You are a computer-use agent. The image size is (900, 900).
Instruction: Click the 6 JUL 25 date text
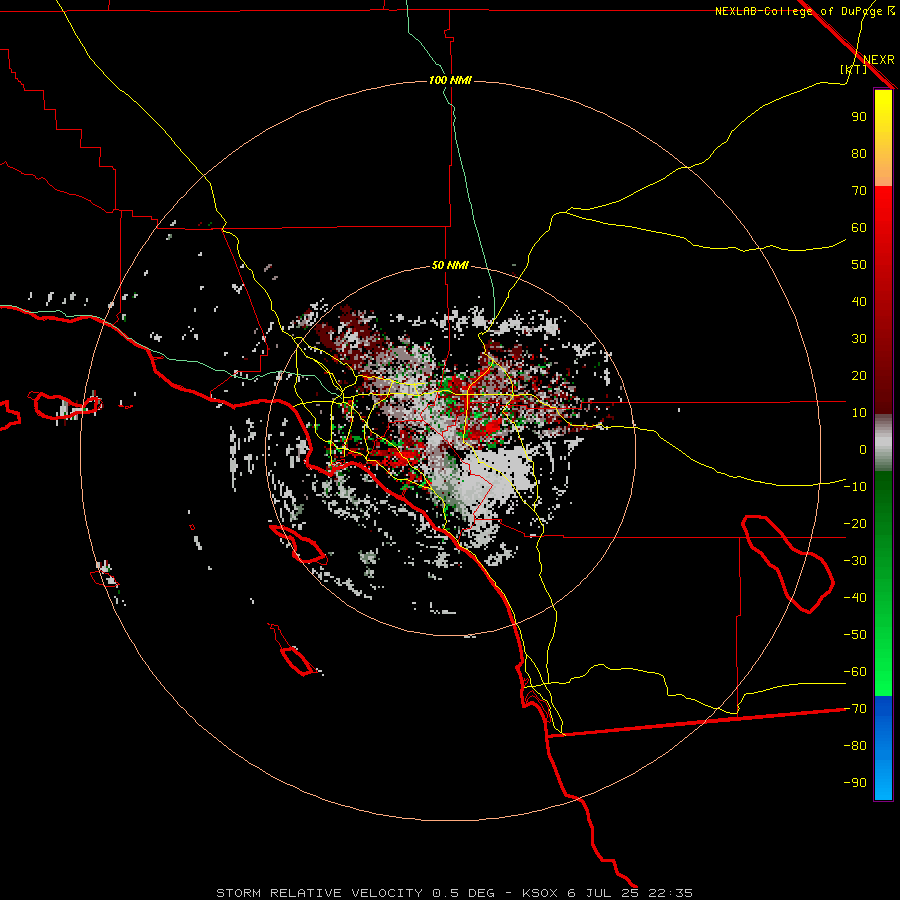[x=603, y=893]
